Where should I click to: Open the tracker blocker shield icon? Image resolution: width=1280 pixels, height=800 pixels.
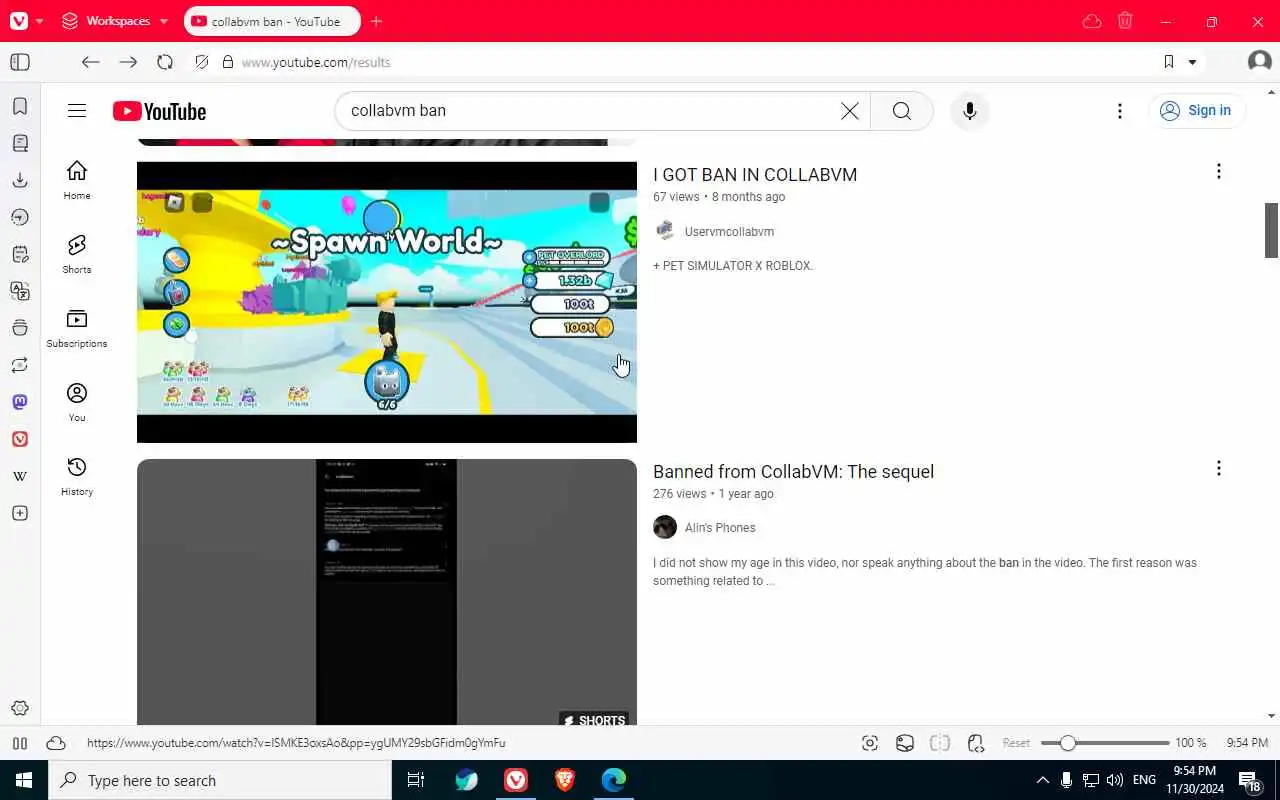click(x=202, y=62)
